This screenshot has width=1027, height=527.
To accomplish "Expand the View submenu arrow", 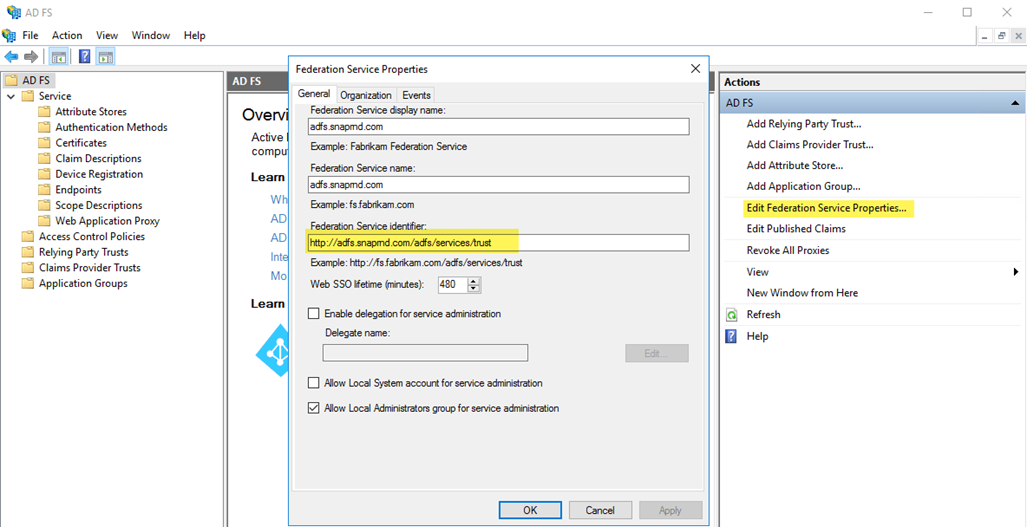I will click(x=1017, y=272).
